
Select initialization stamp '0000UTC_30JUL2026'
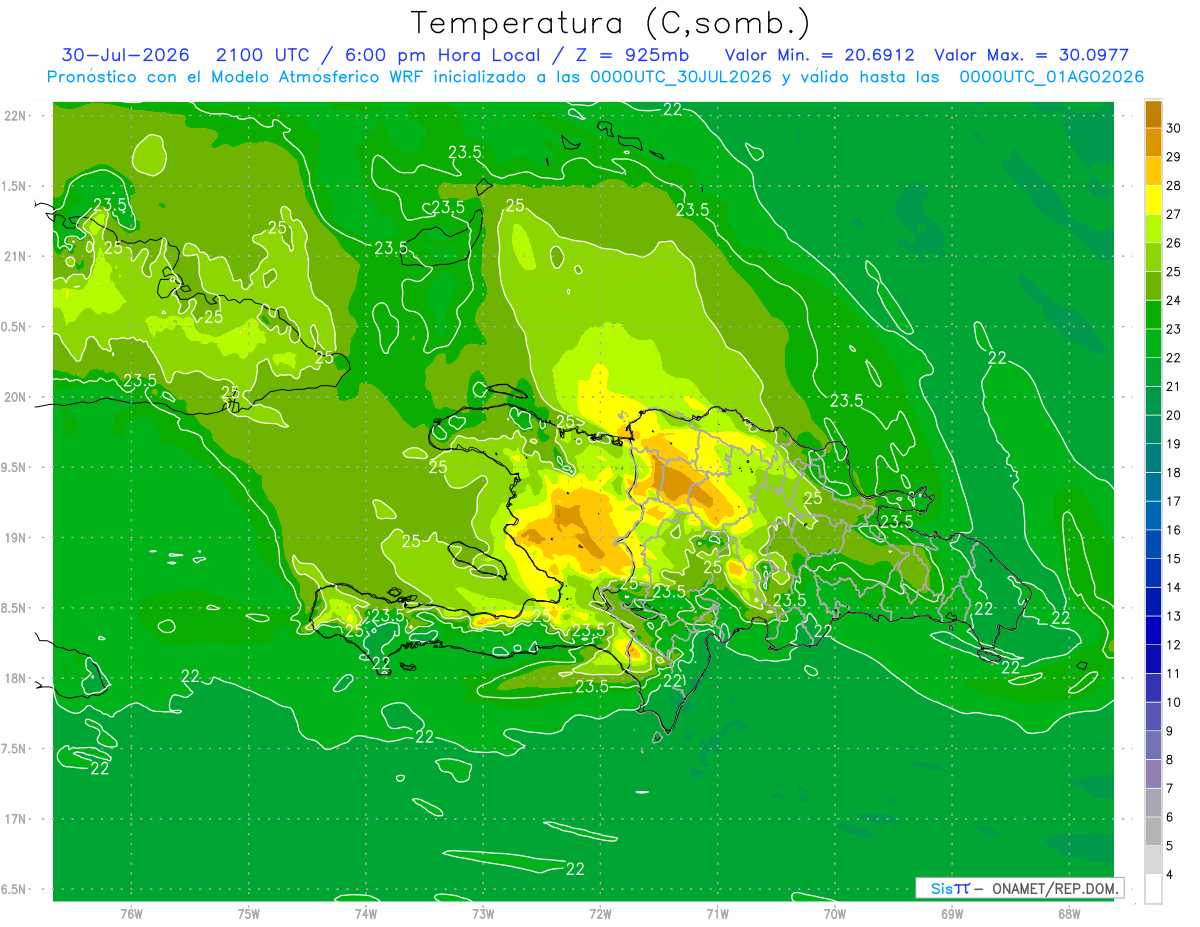(681, 77)
